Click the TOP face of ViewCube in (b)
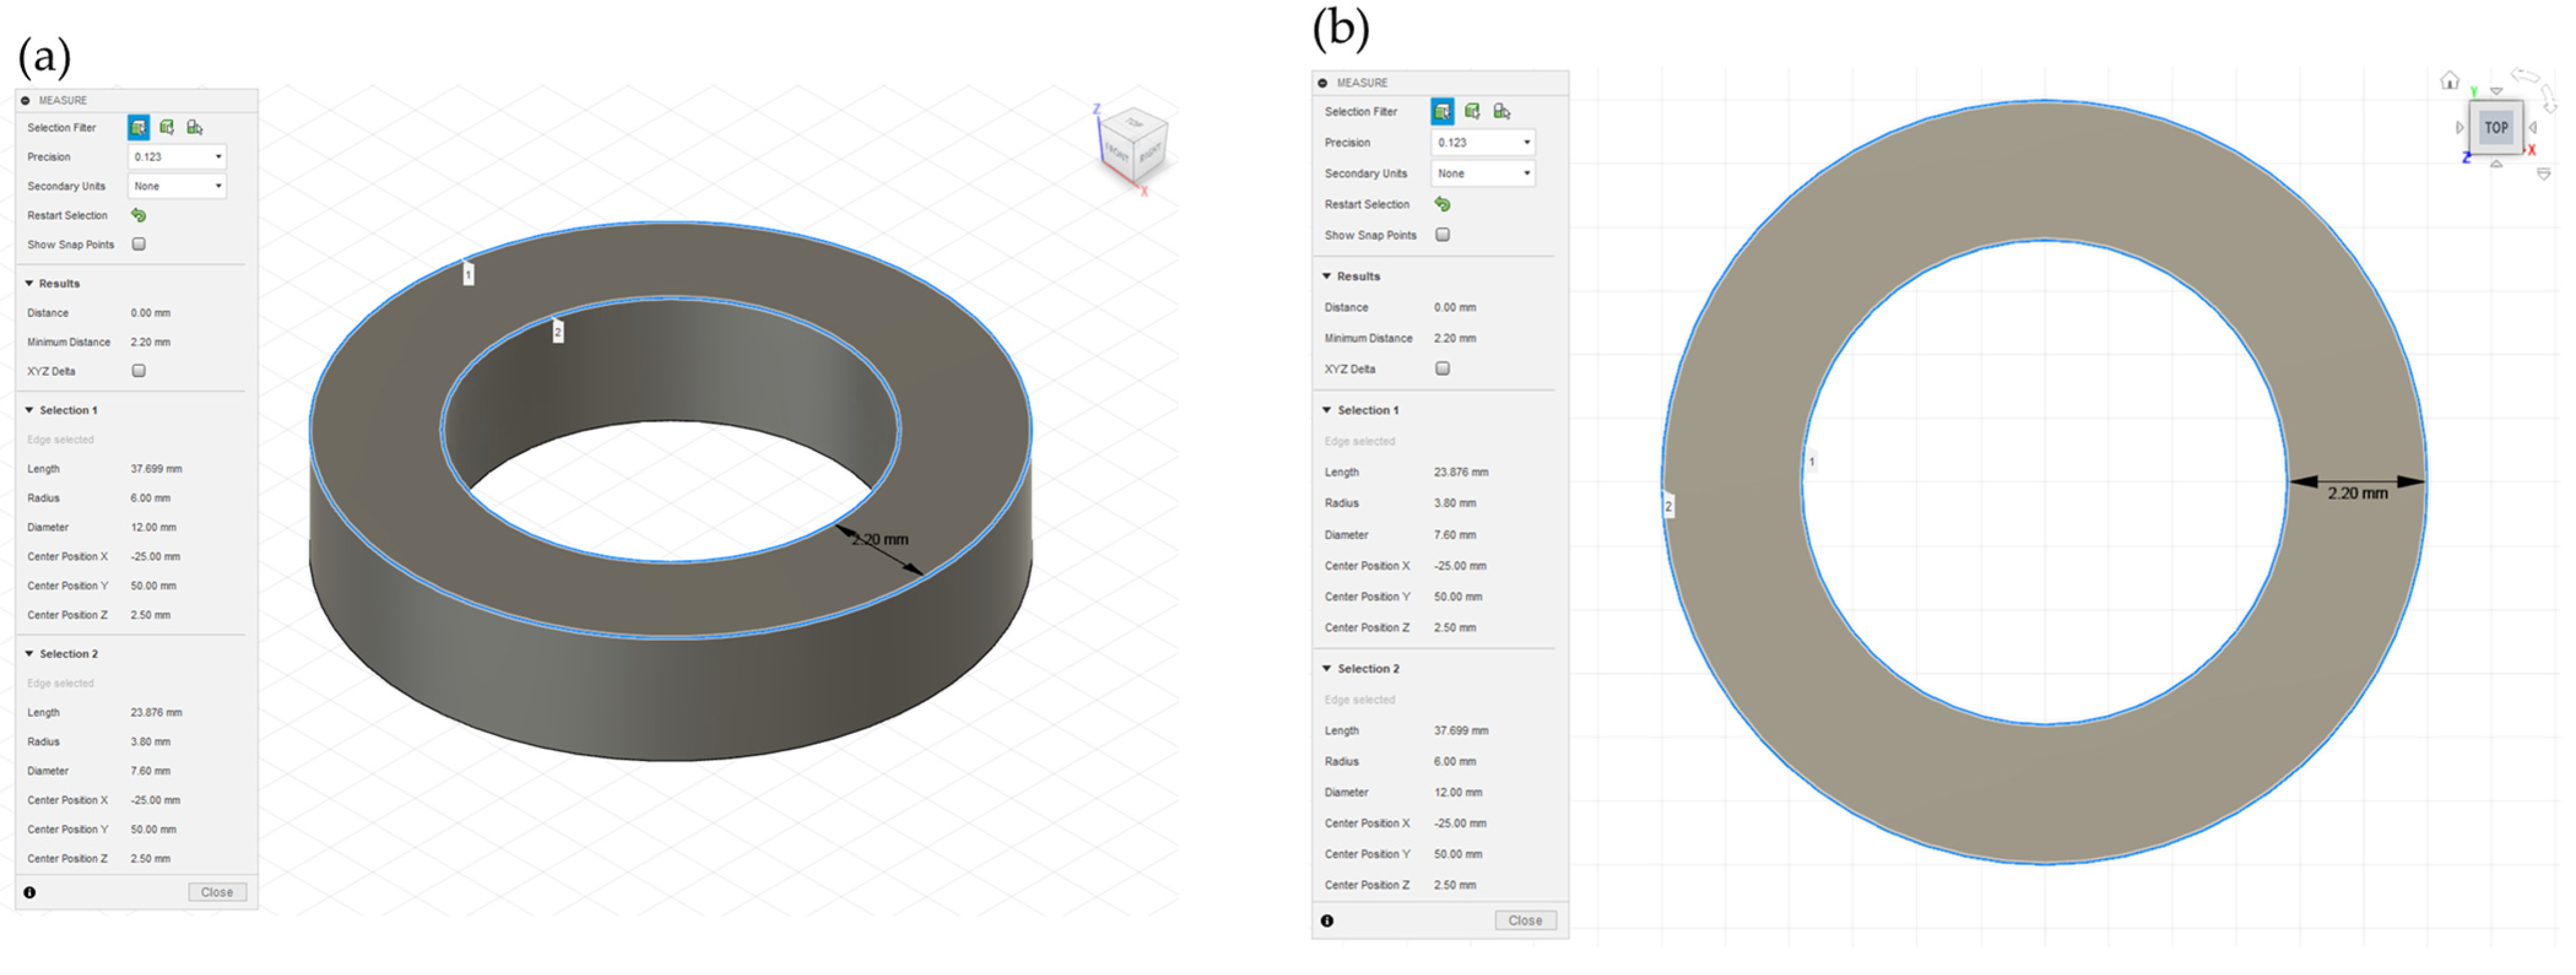Screen dimensions: 2576x975 click(2496, 127)
